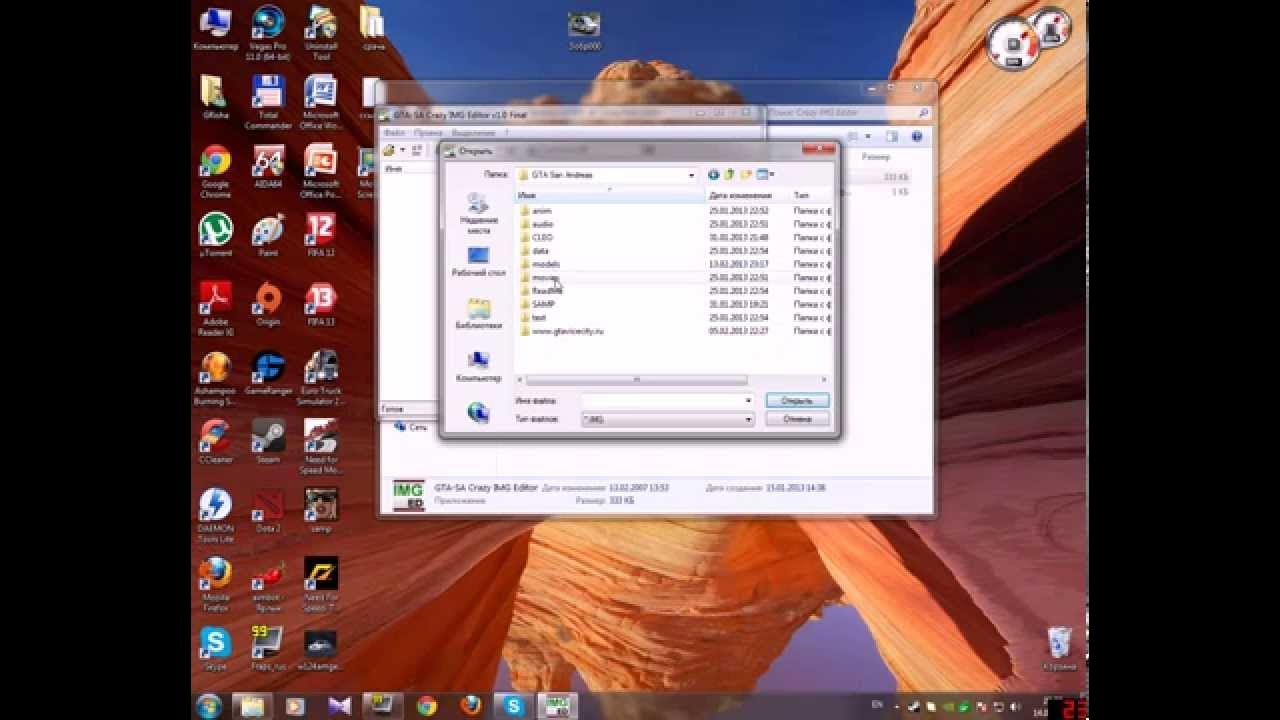Click the Network item in Explorer navigation pane
Viewport: 1280px width, 720px height.
411,427
